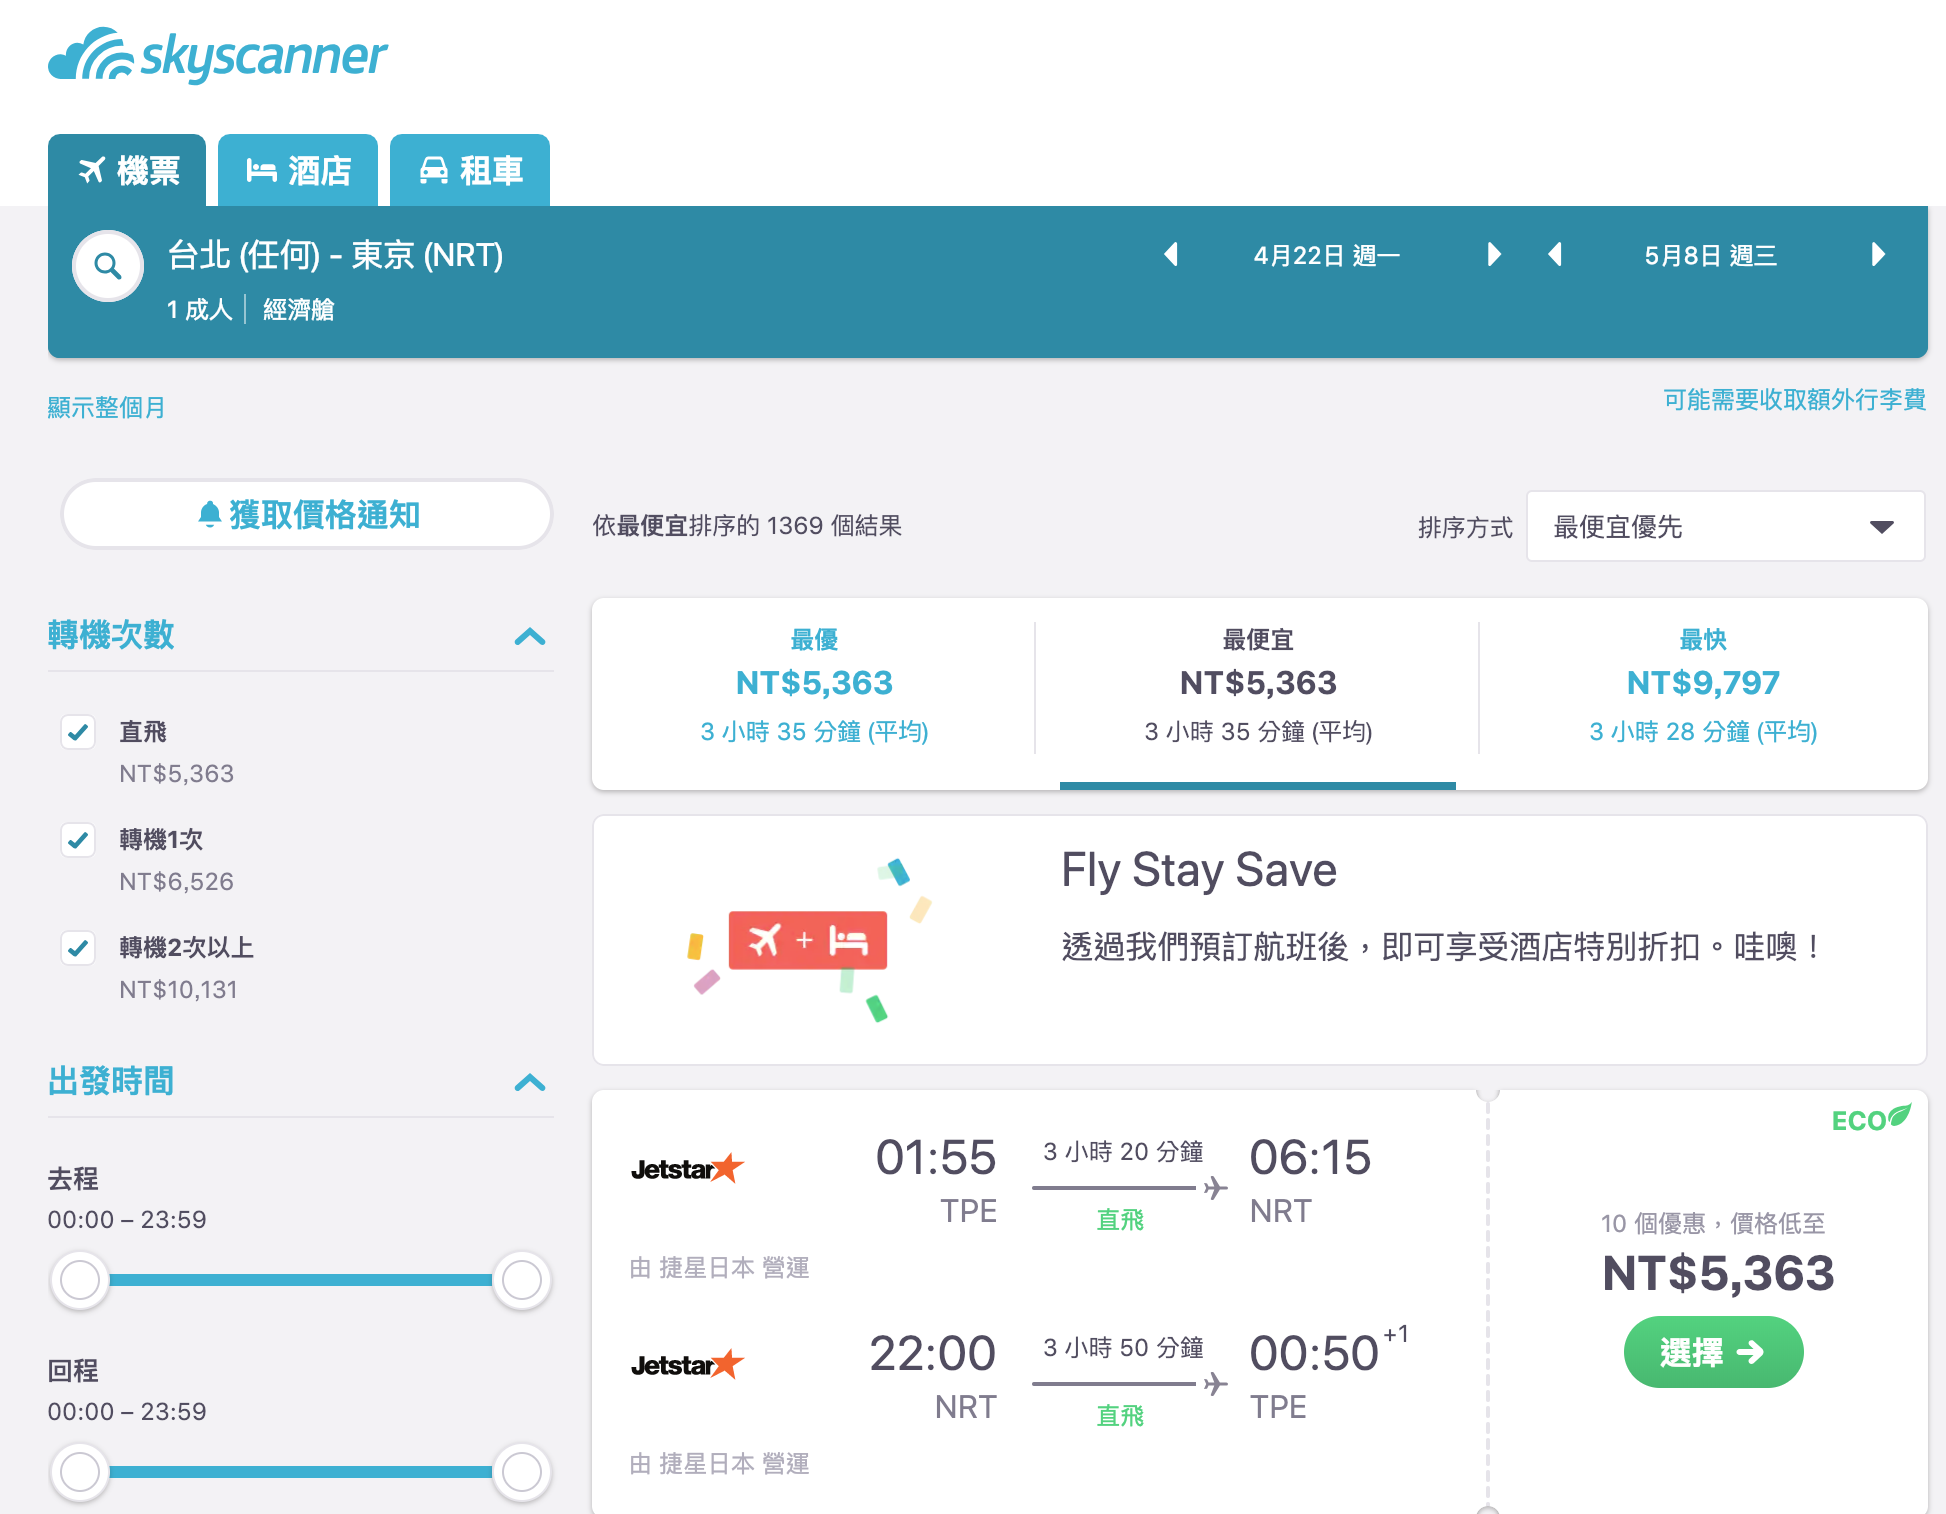Viewport: 1946px width, 1514px height.
Task: Click the bell icon on 獲取價格通知
Action: pyautogui.click(x=208, y=515)
